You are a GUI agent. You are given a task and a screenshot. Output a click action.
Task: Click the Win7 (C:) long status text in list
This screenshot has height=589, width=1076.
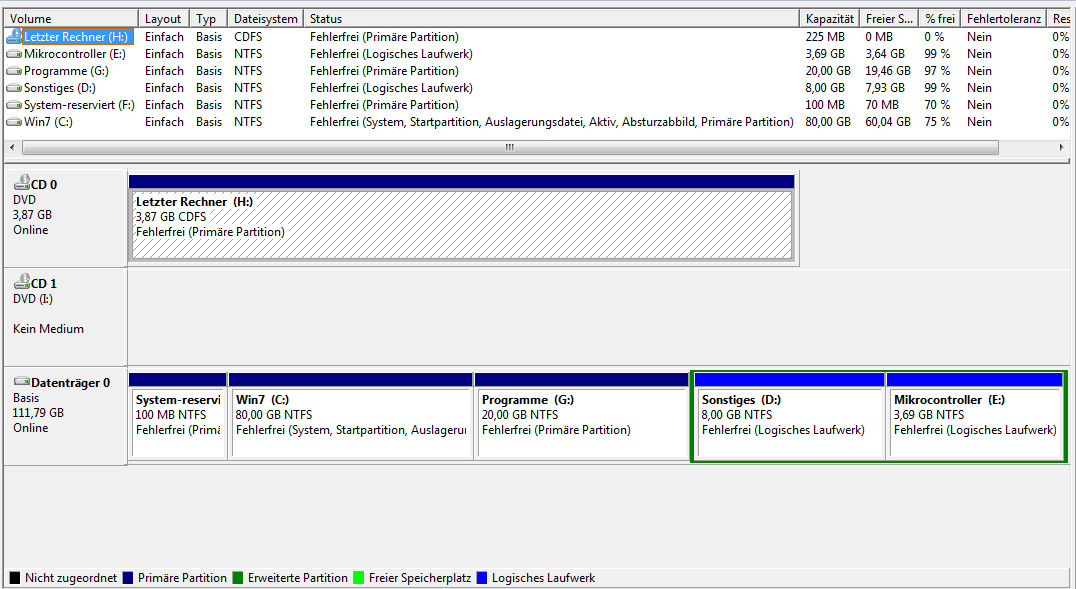pyautogui.click(x=552, y=122)
